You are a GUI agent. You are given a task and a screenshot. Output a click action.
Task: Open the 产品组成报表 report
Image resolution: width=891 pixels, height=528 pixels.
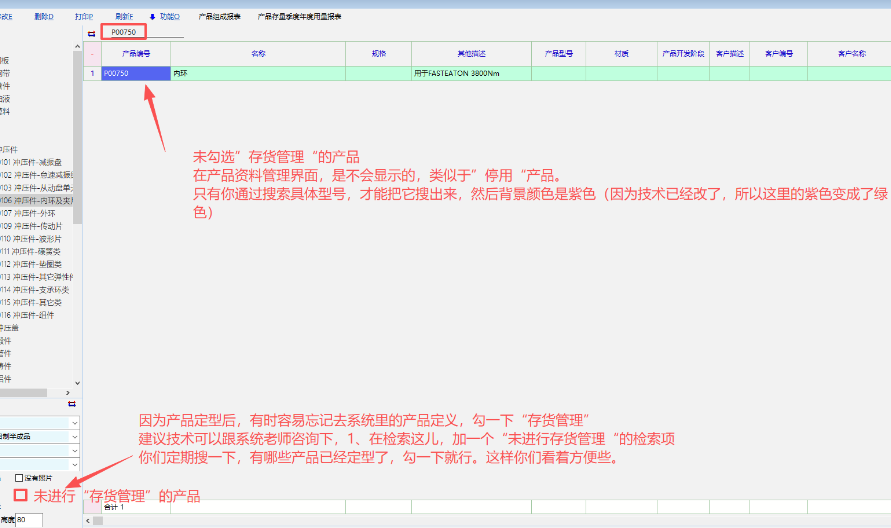tap(220, 17)
